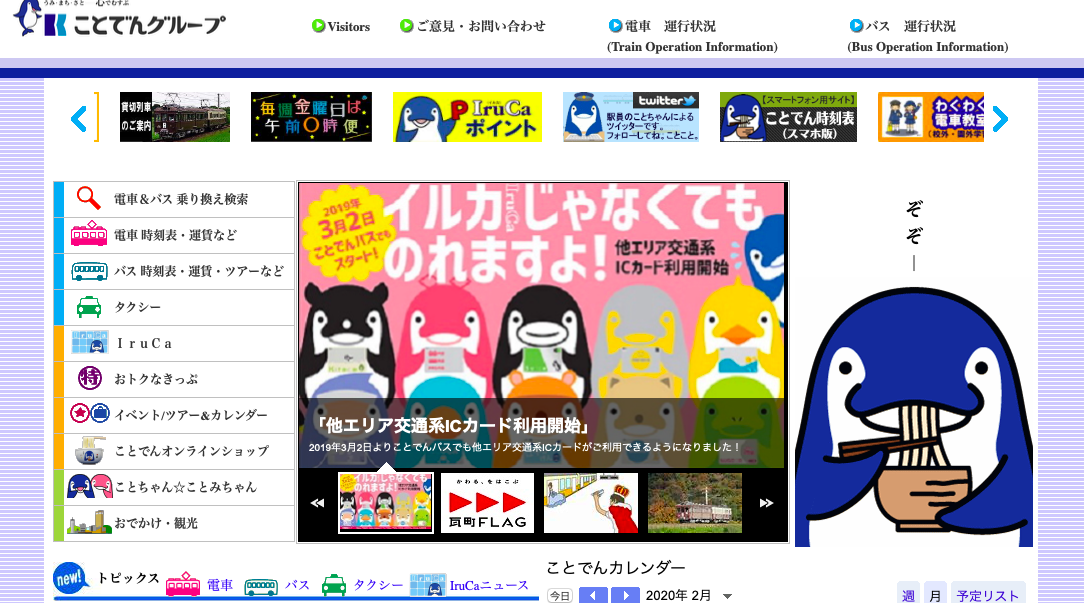Go to previous month in calendar
Viewport: 1084px width, 603px height.
[x=593, y=595]
